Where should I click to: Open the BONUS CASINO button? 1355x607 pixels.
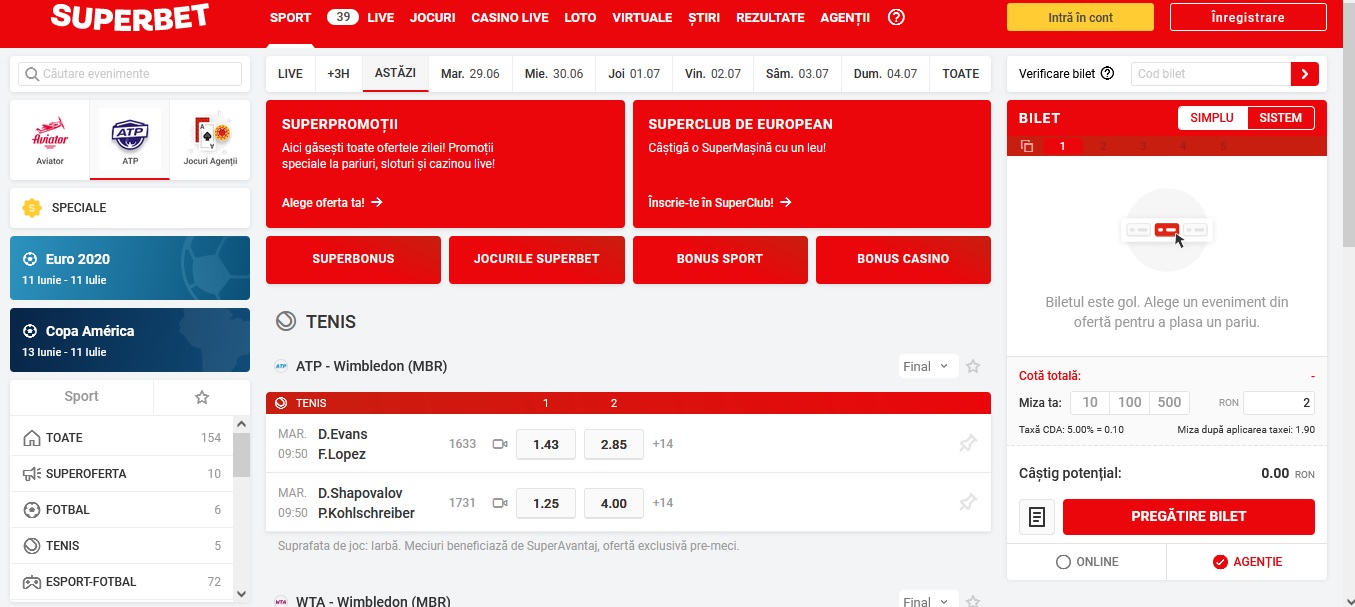pos(903,259)
